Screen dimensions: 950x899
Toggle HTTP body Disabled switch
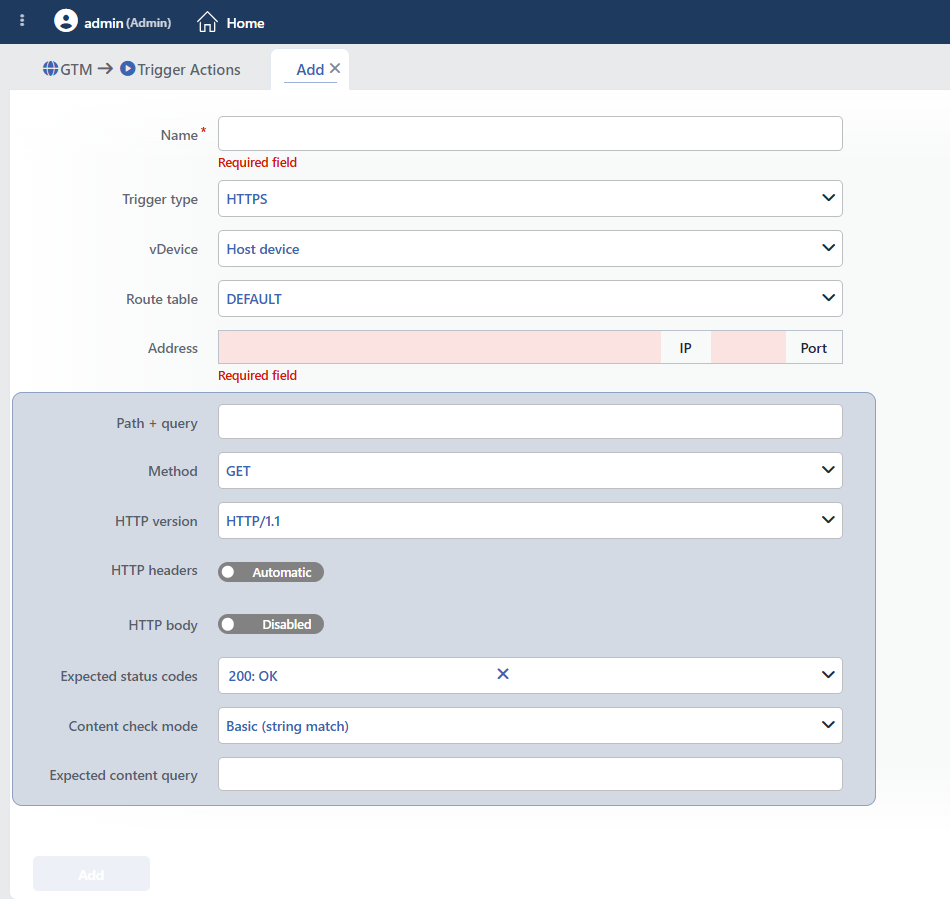(x=271, y=625)
